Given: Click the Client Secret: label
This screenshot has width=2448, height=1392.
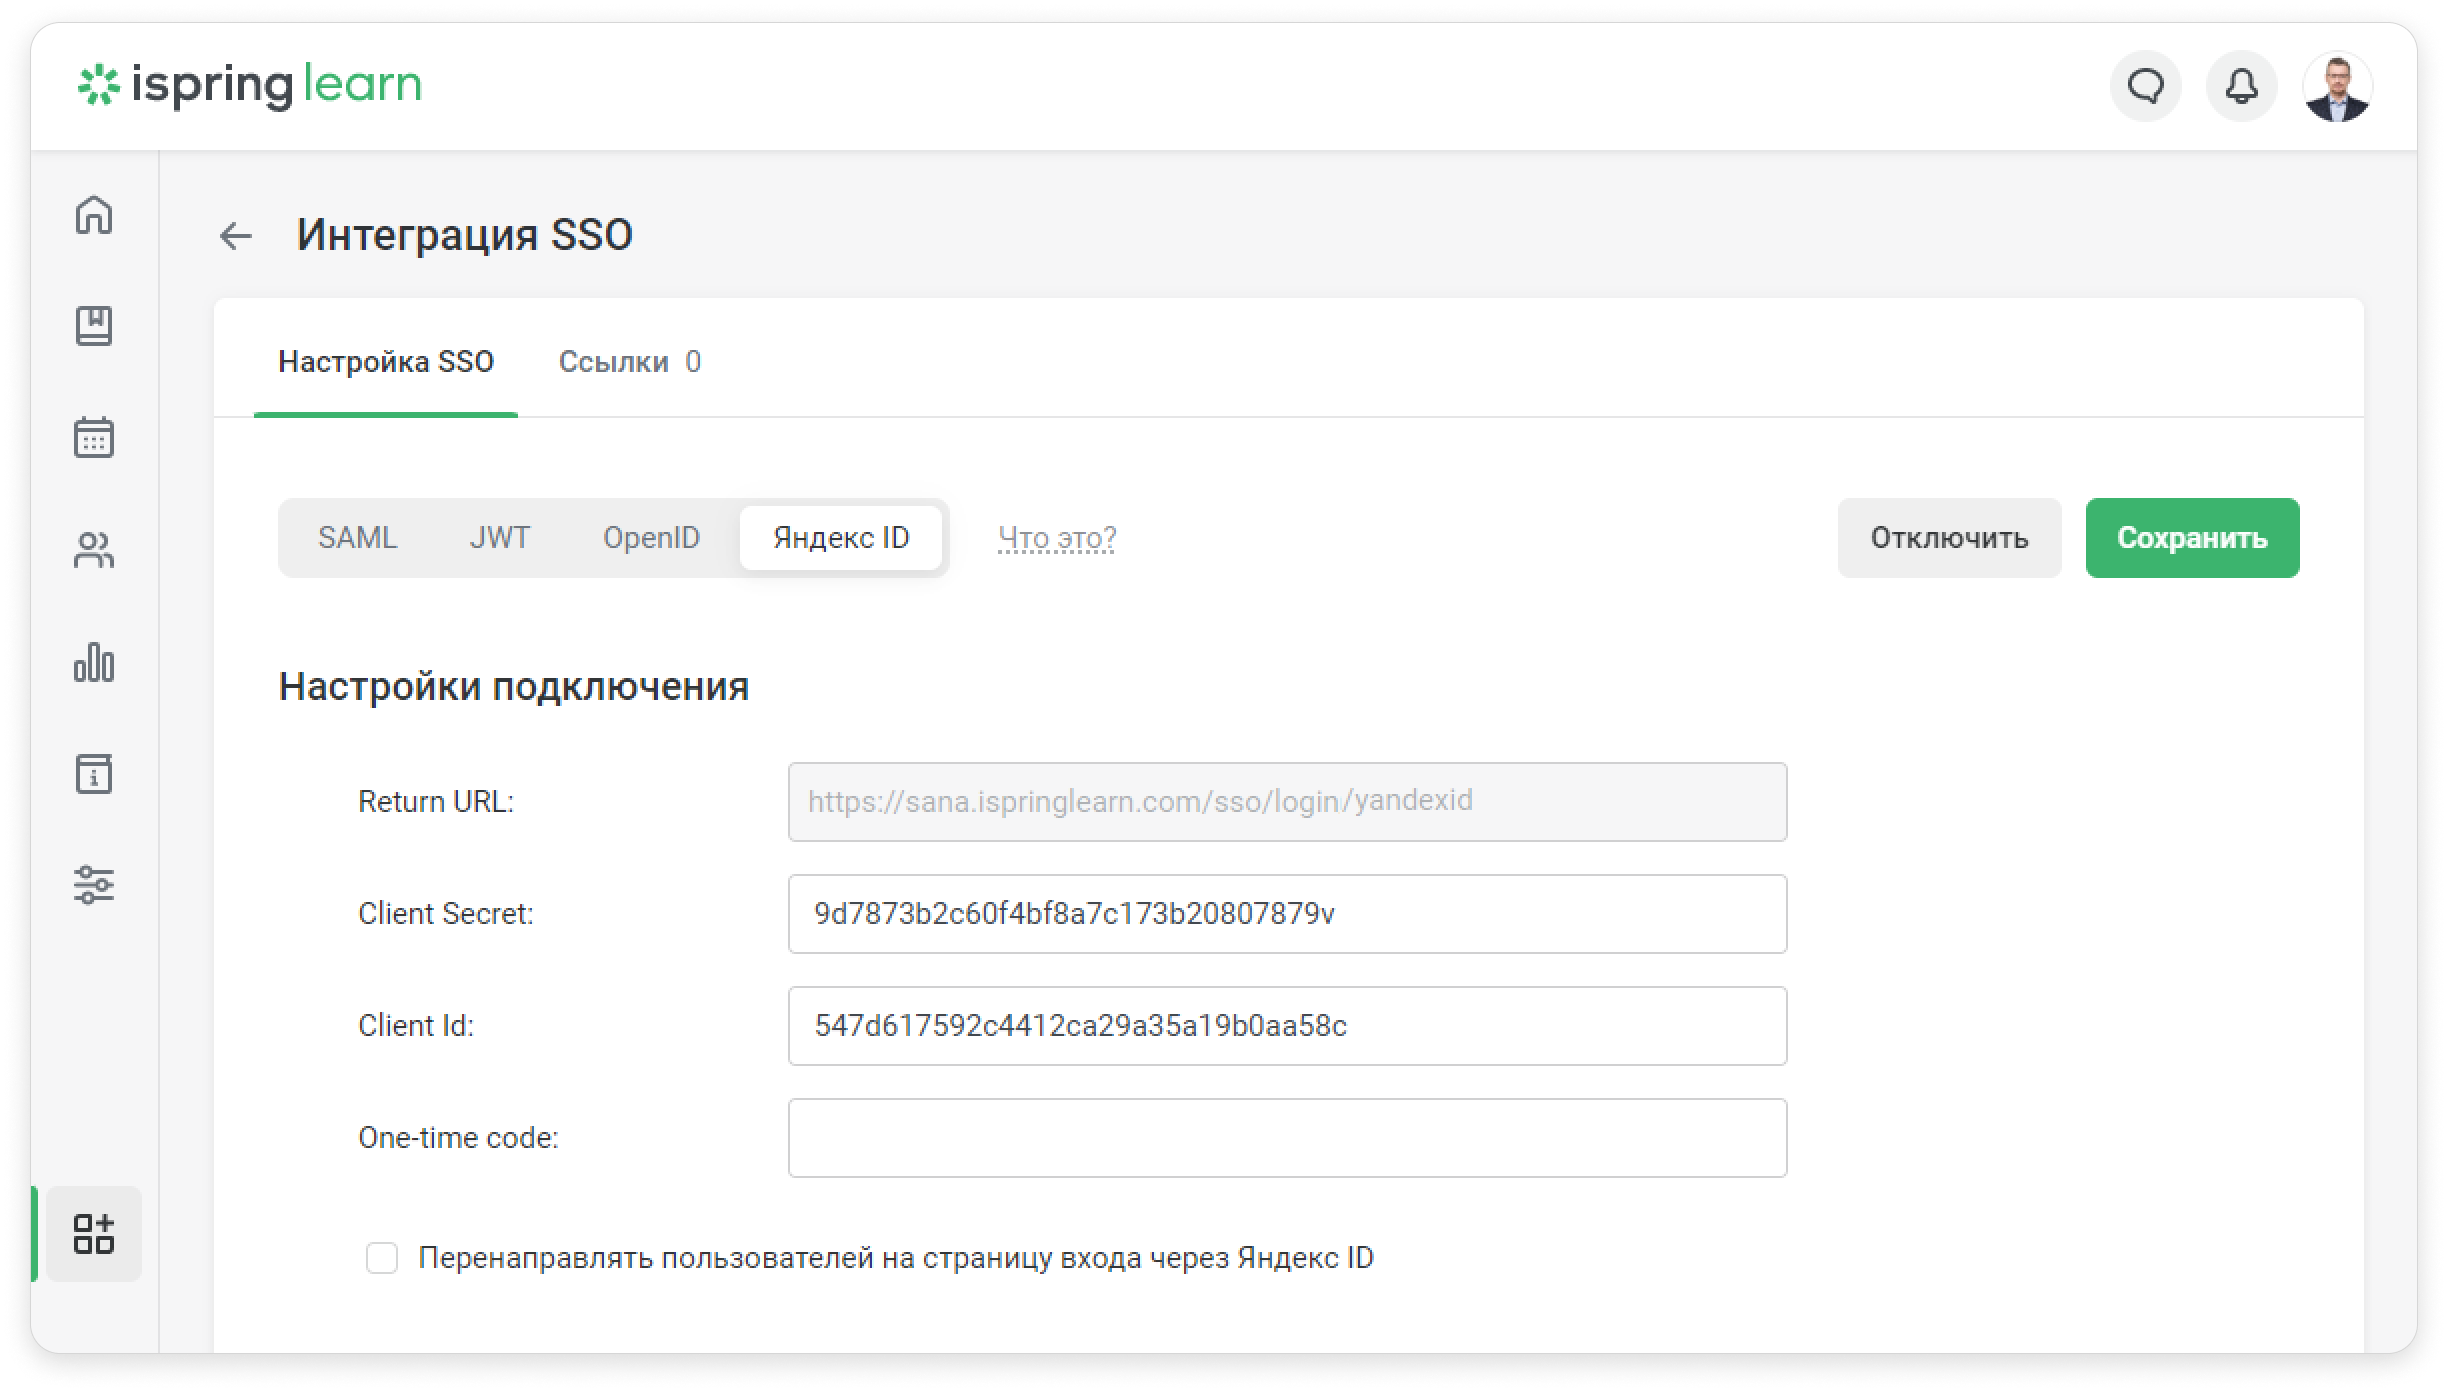Looking at the screenshot, I should (x=446, y=914).
